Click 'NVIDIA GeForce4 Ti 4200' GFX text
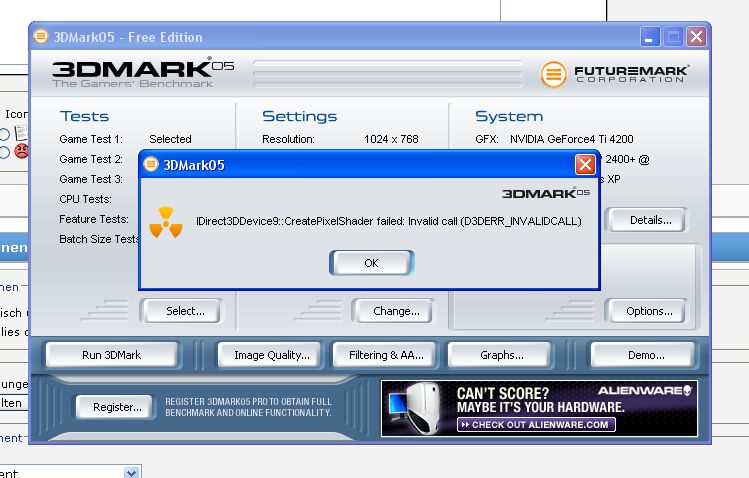749x478 pixels. click(x=571, y=139)
